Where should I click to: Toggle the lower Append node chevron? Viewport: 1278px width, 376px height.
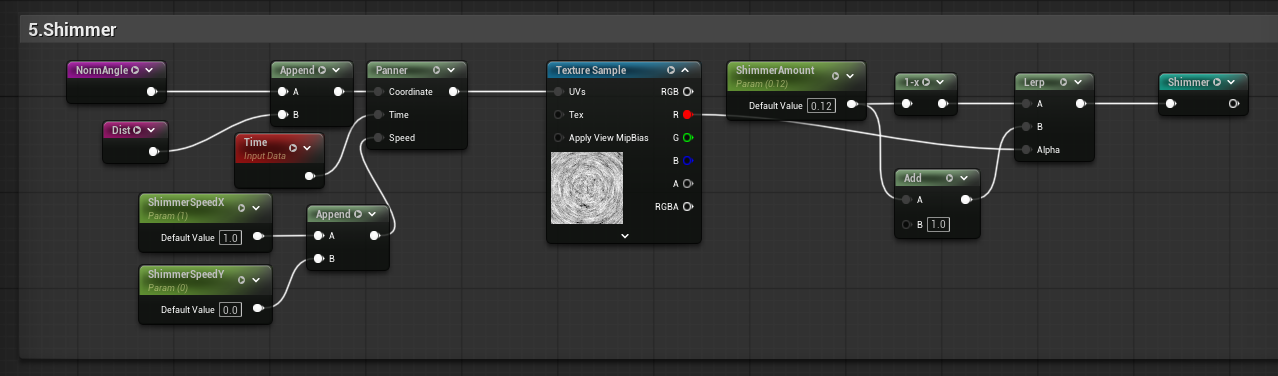coord(372,214)
